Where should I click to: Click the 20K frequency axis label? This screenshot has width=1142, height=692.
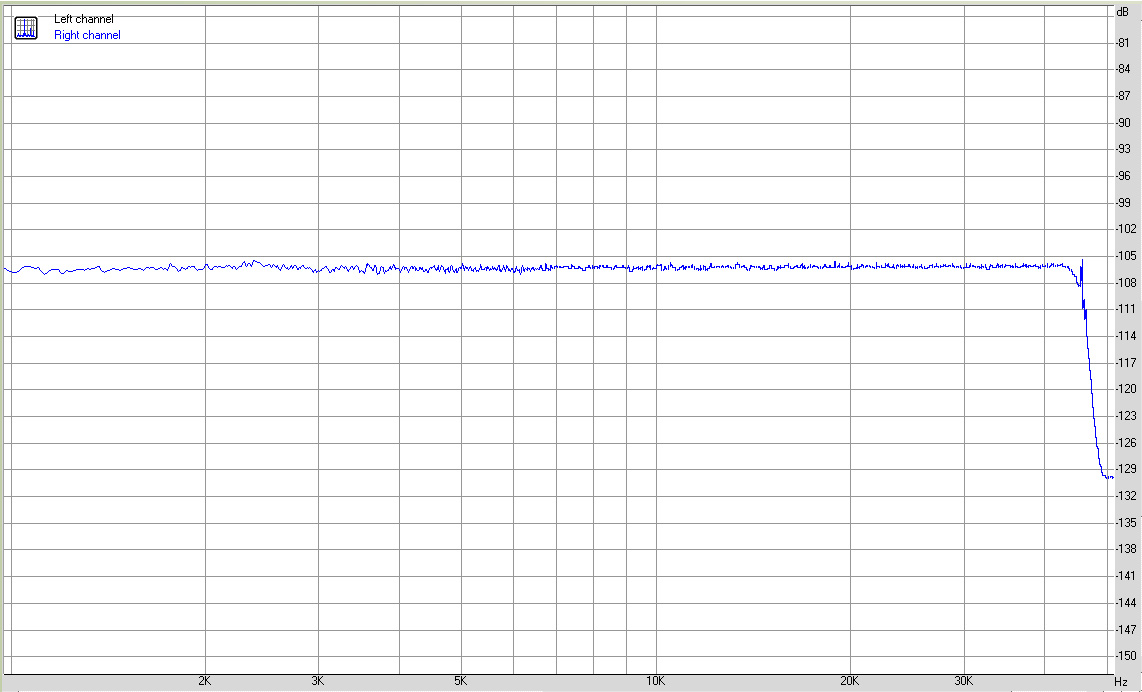click(x=849, y=682)
